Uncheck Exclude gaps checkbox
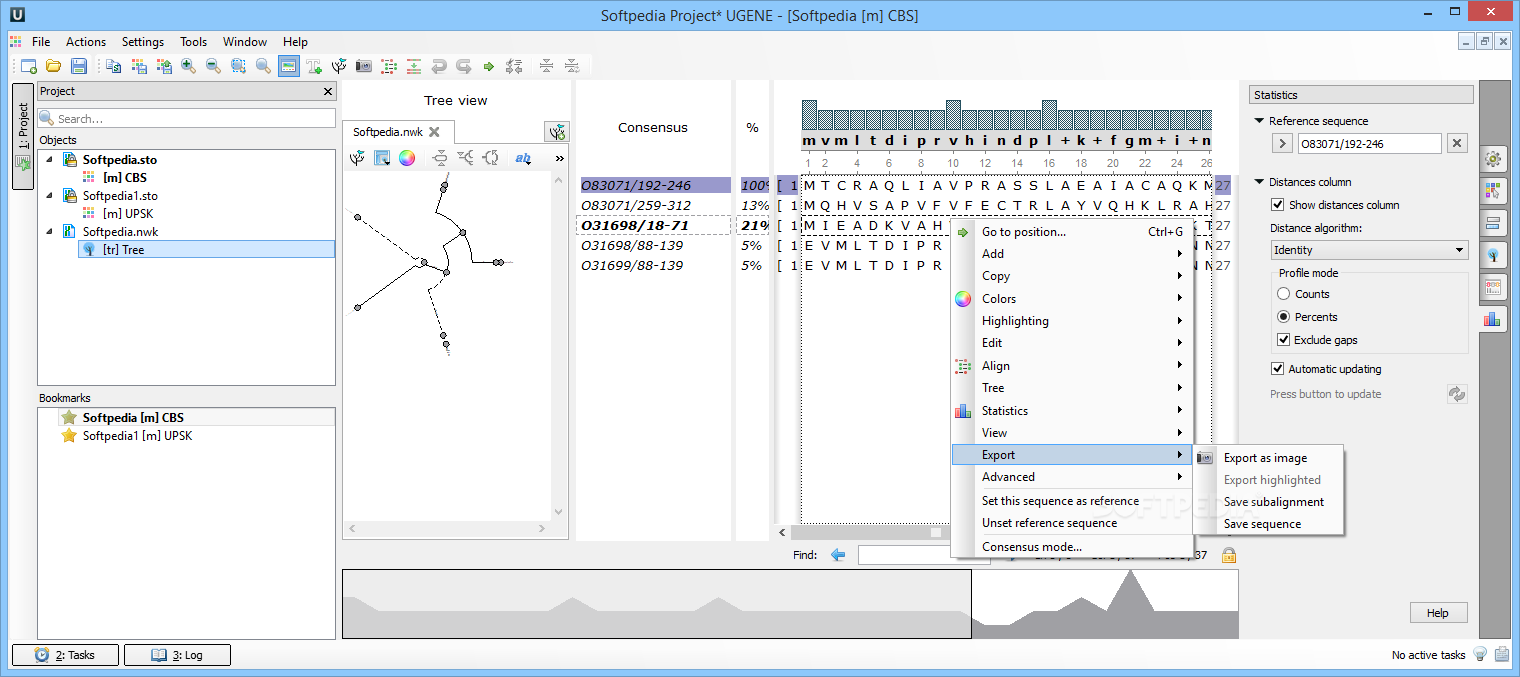Image resolution: width=1520 pixels, height=677 pixels. coord(1284,340)
